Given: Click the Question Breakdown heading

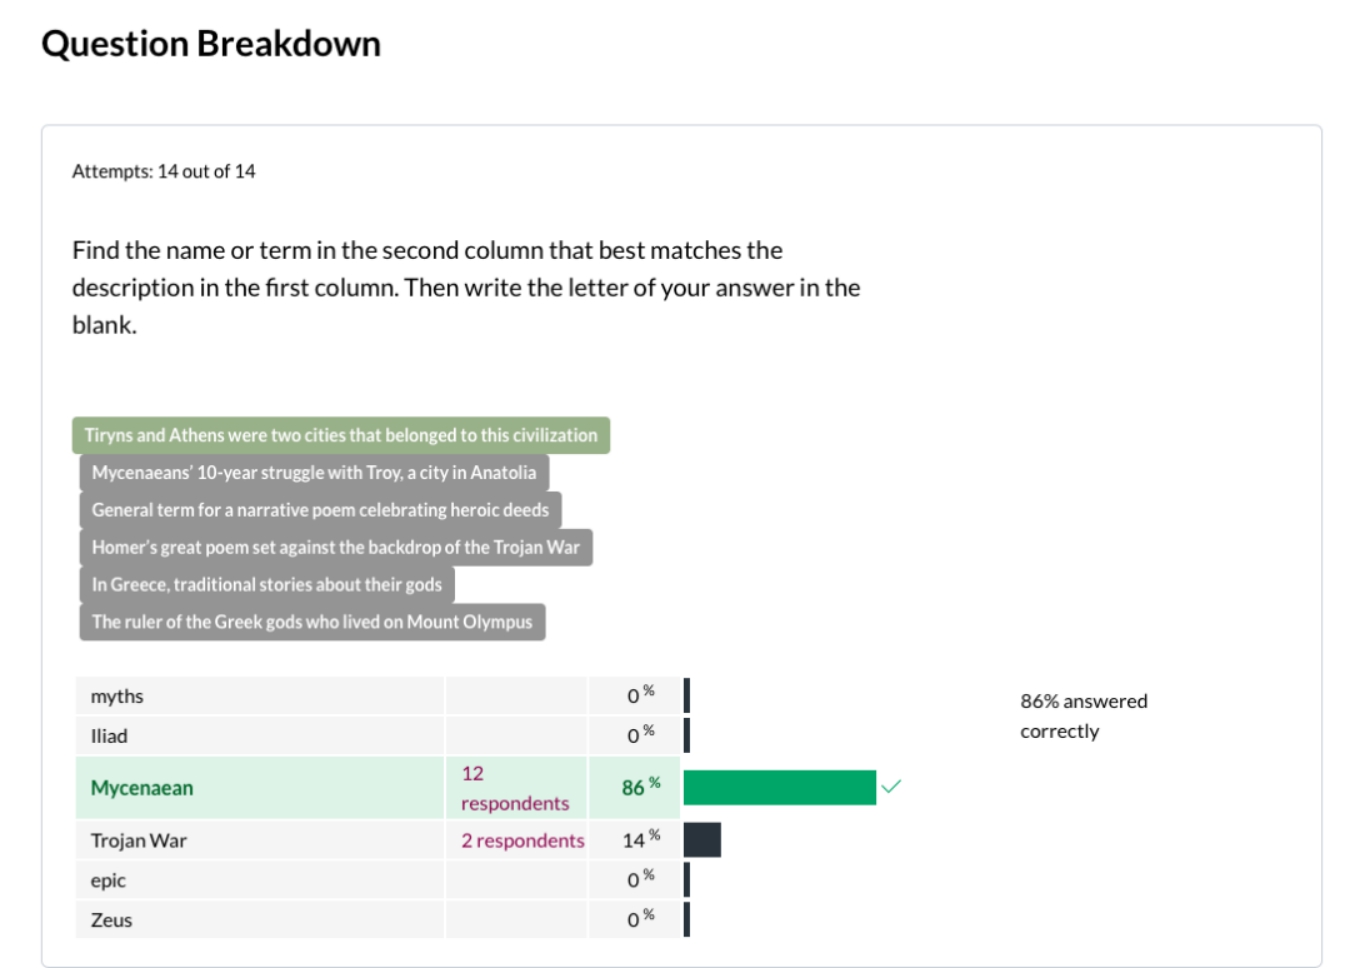Looking at the screenshot, I should tap(211, 44).
